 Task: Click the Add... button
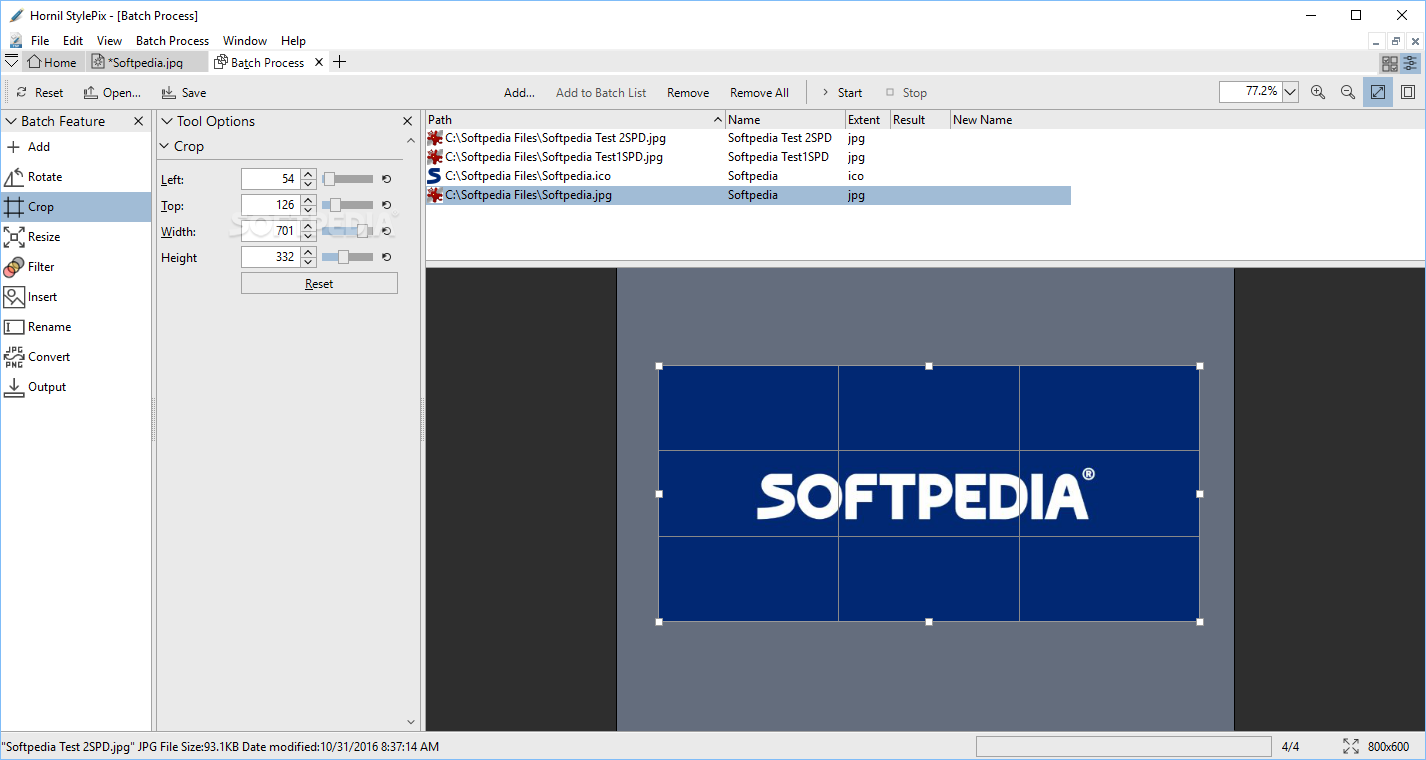(519, 92)
